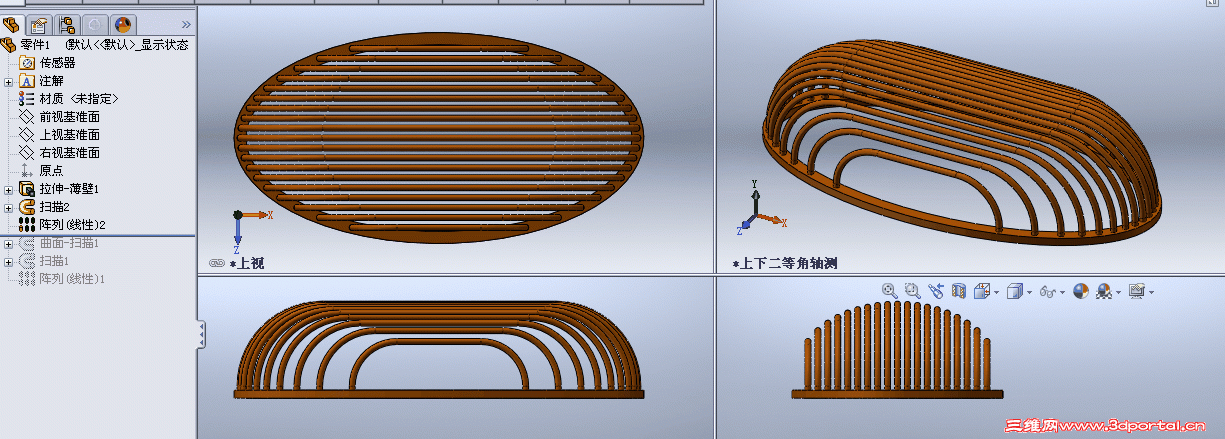Screen dimensions: 1225x439
Task: Open the DimXpertManager tab
Action: click(x=95, y=24)
